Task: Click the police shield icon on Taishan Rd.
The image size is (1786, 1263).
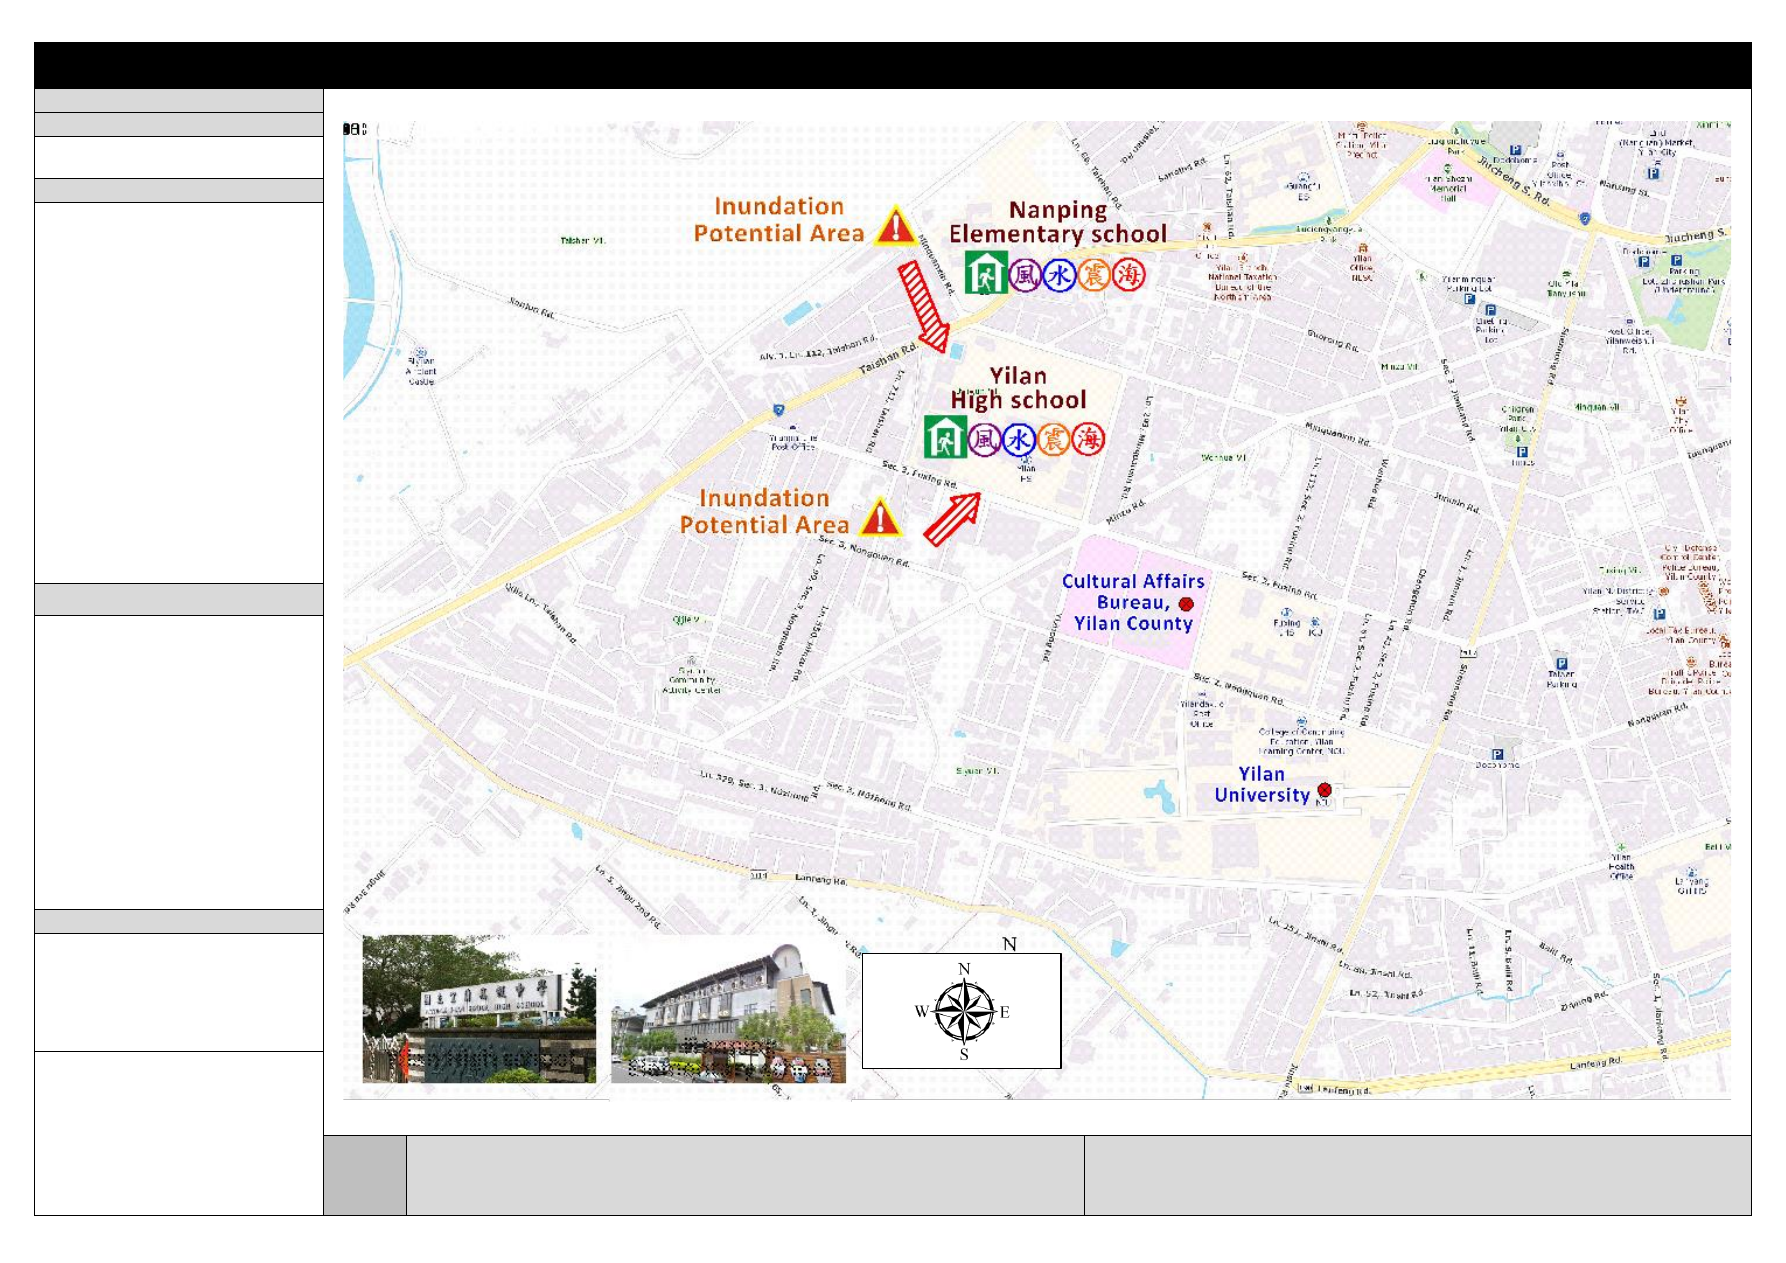Action: pyautogui.click(x=778, y=410)
